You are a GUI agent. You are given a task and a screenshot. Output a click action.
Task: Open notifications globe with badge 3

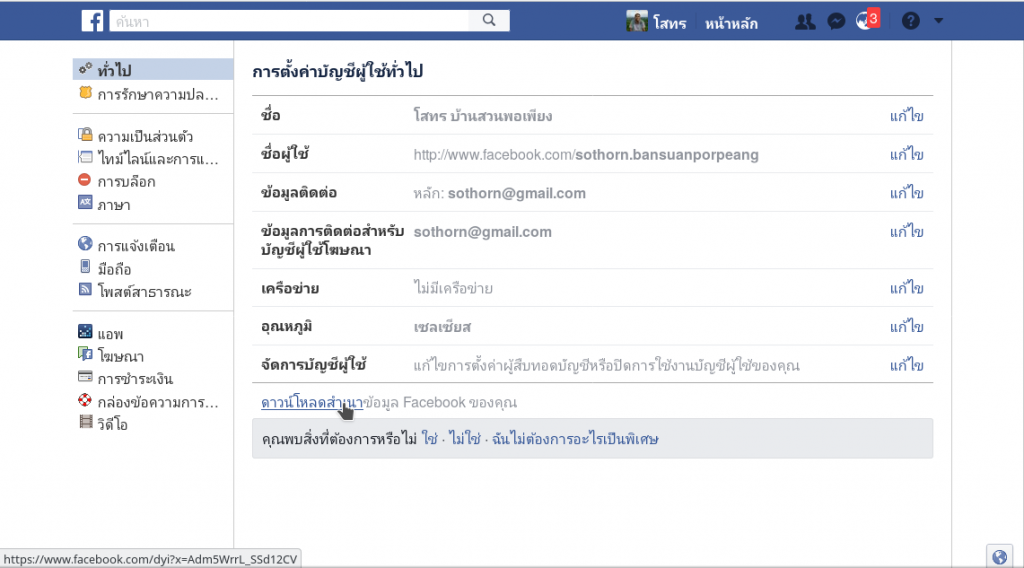867,20
